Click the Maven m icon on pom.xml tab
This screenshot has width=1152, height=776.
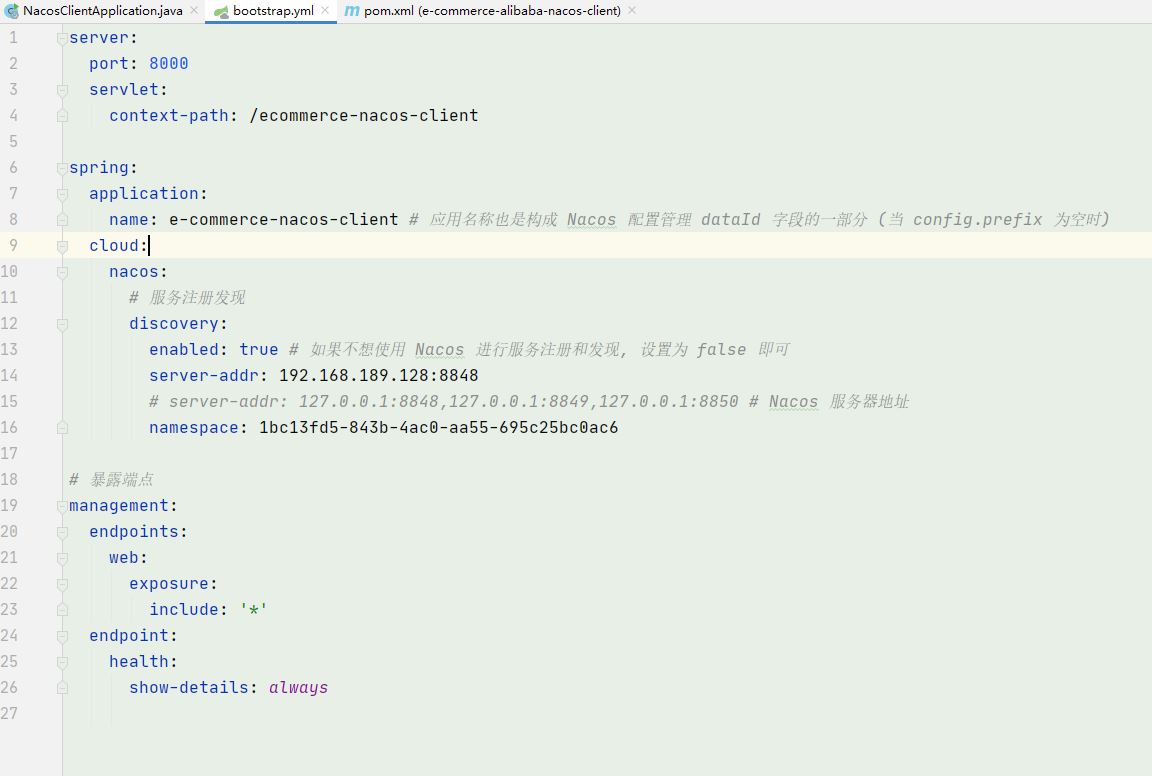pyautogui.click(x=352, y=11)
